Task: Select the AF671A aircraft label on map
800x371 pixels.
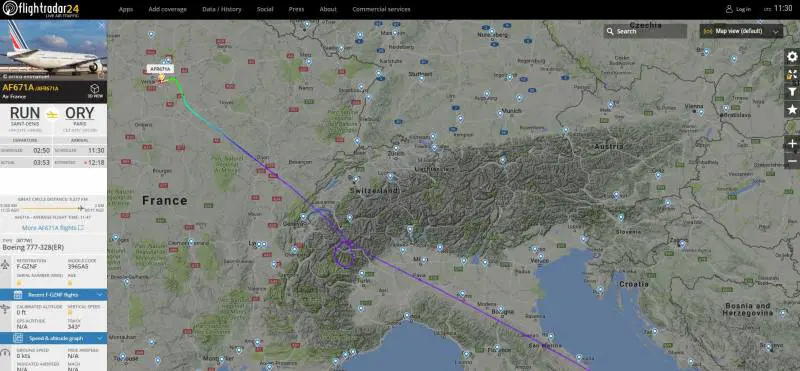Action: click(161, 68)
